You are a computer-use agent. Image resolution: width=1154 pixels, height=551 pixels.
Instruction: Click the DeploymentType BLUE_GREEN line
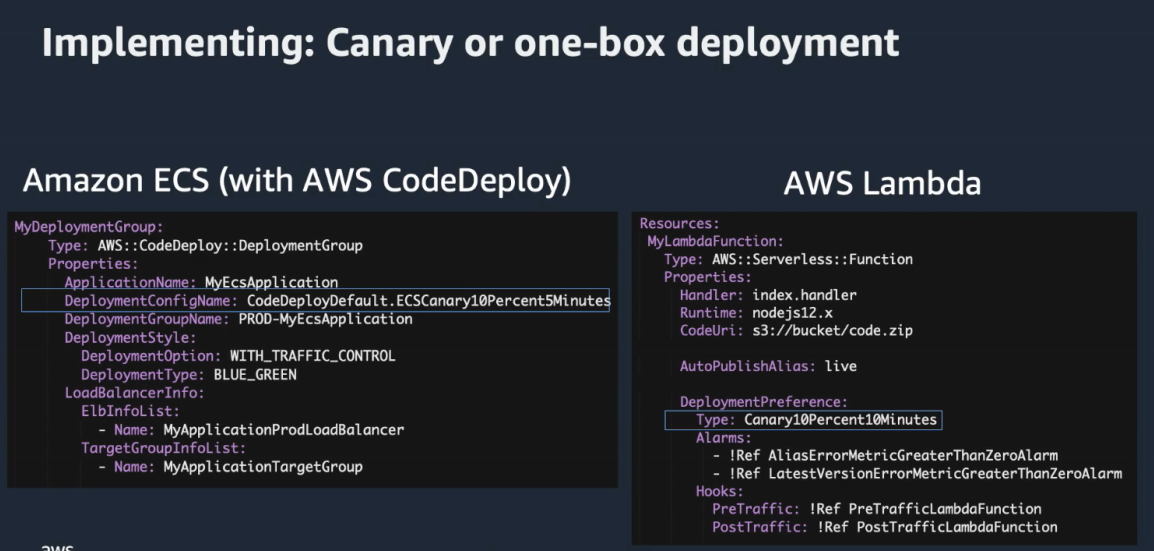189,374
